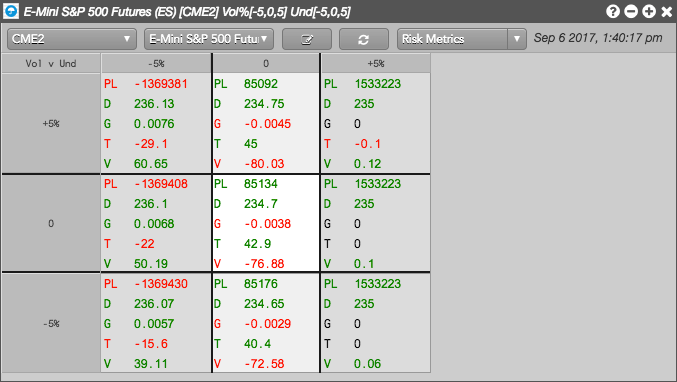
Task: Click vega value 39.11
Action: tap(150, 363)
